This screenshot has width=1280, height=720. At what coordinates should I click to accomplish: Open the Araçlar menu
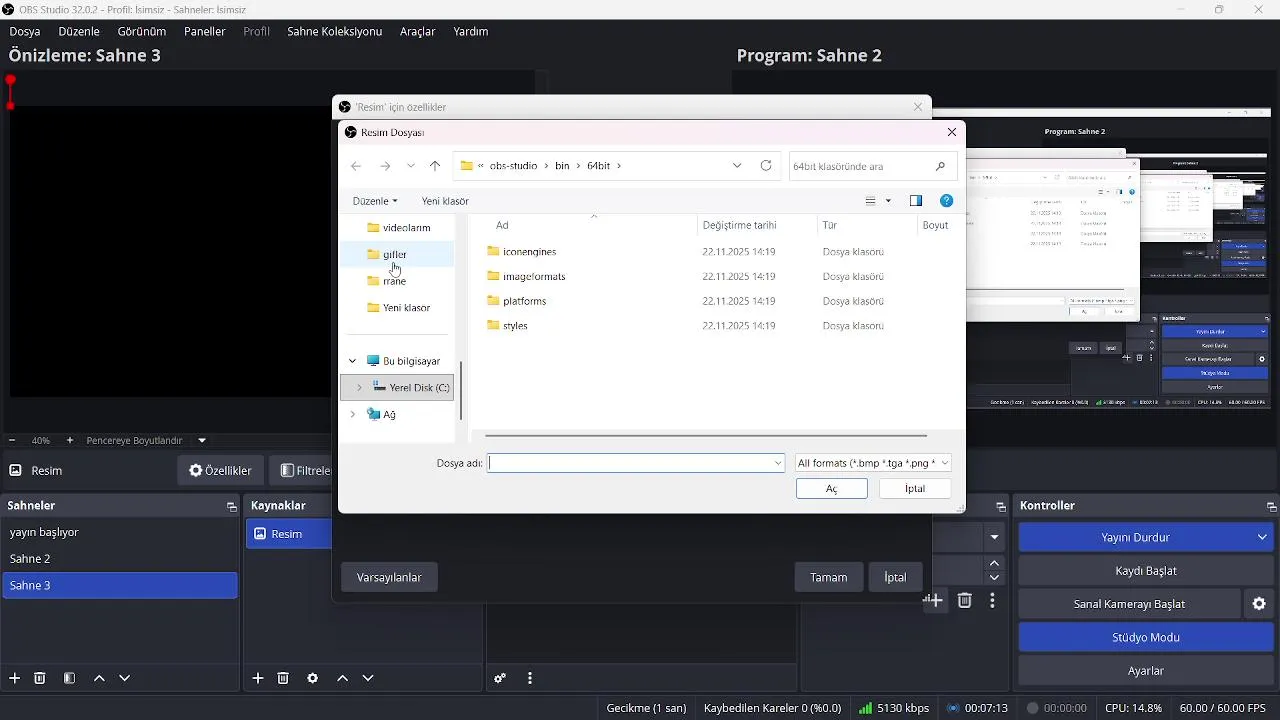[418, 31]
